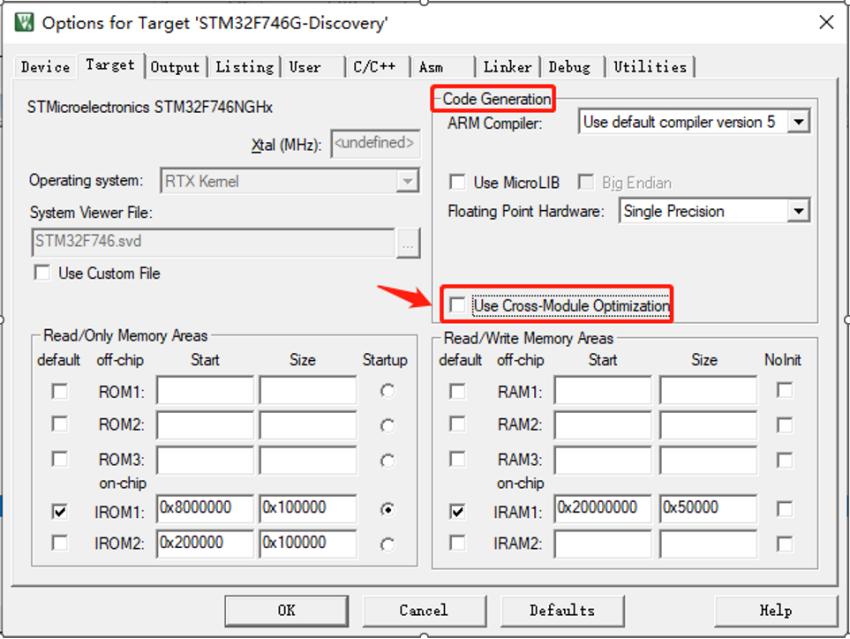
Task: Enable Use Cross-Module Optimization checkbox
Action: point(458,305)
